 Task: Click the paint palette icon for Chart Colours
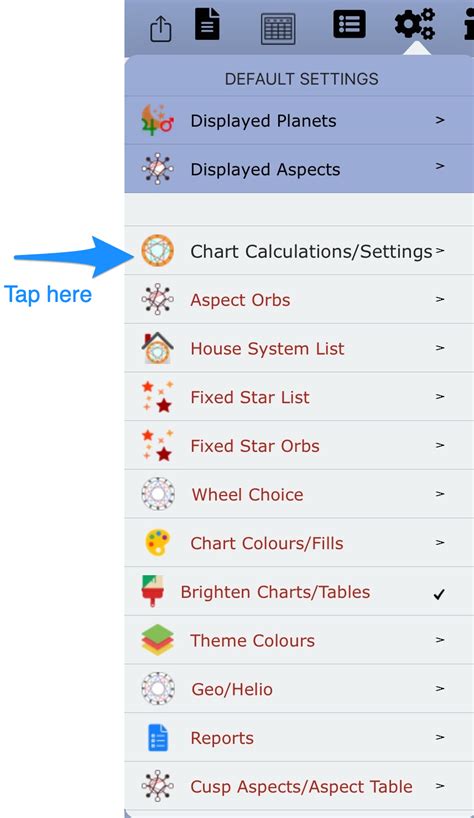[x=157, y=543]
